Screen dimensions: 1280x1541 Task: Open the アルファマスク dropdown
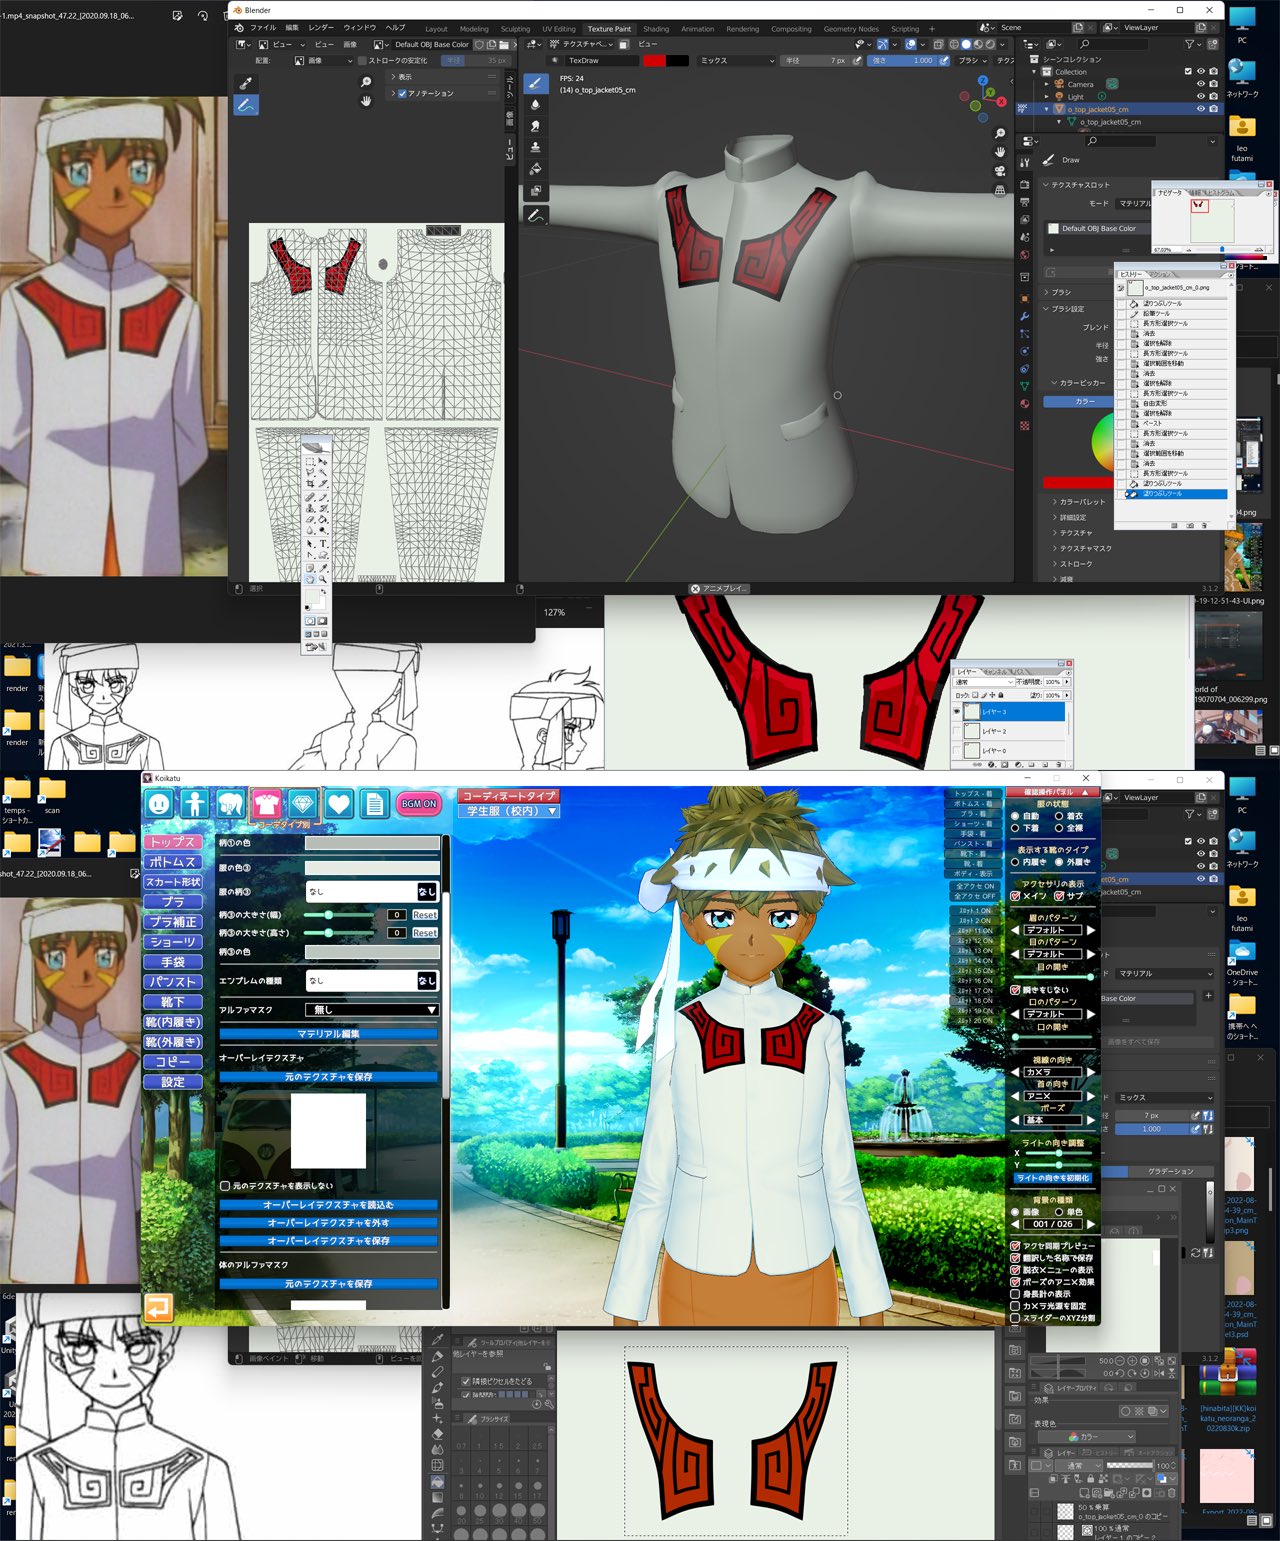coord(371,1010)
